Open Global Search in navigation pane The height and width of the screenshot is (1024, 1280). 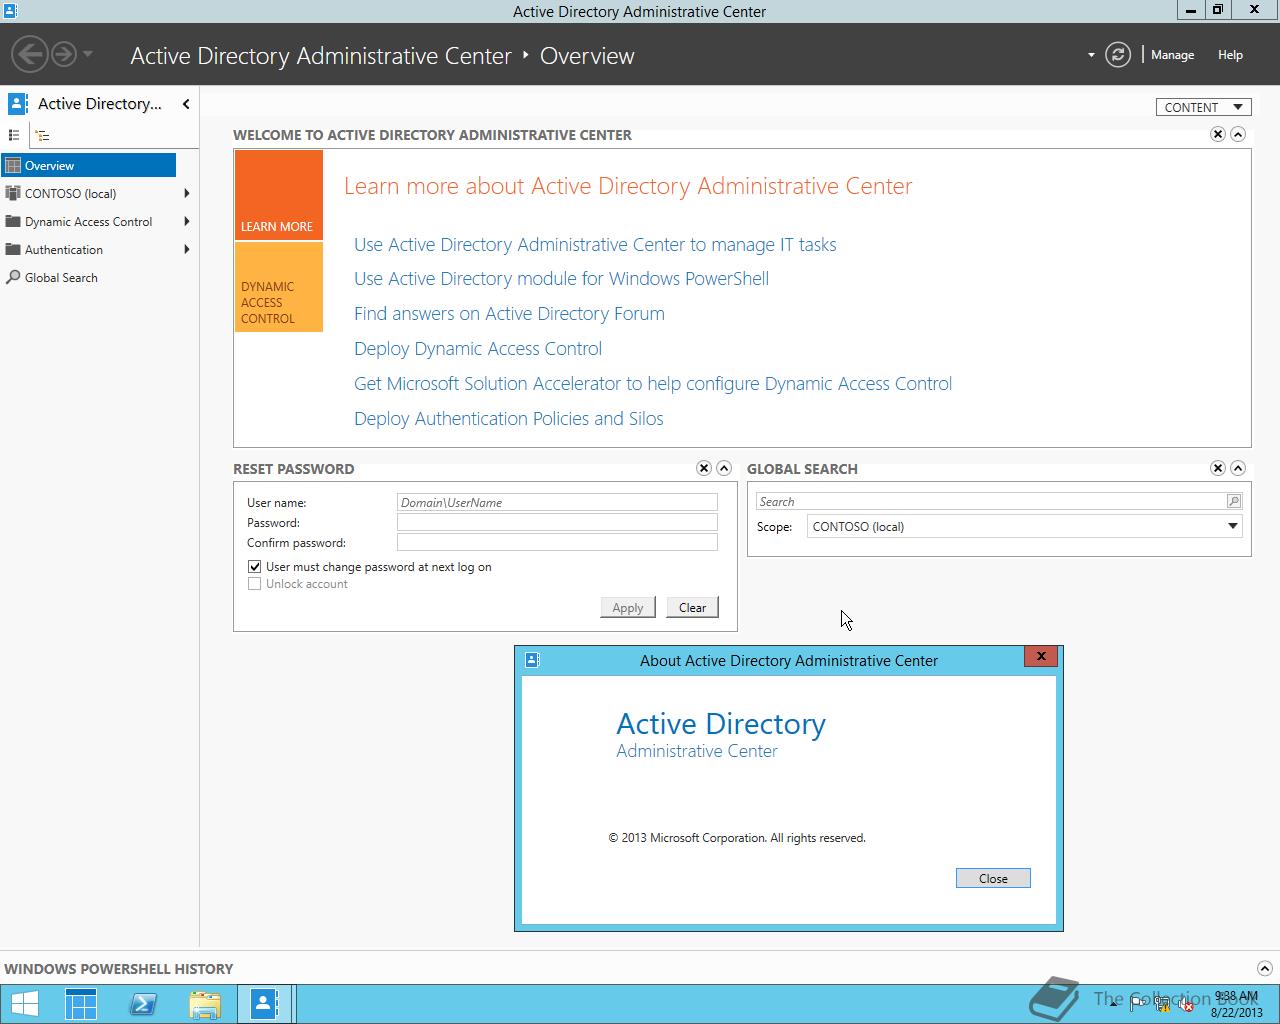point(60,278)
